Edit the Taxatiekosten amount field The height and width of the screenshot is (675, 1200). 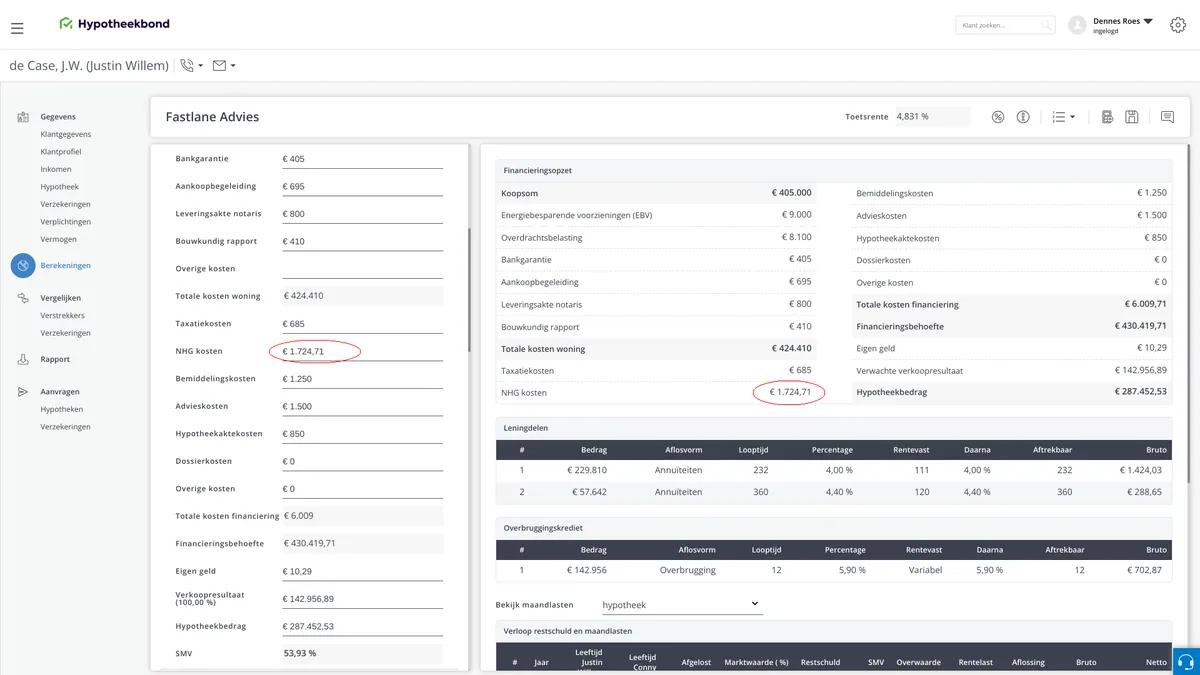(x=362, y=324)
